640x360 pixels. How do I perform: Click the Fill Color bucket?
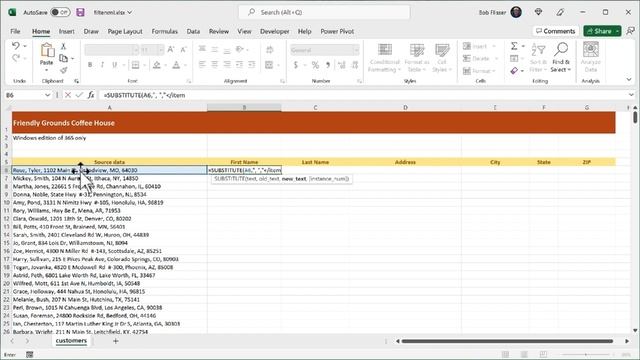point(157,64)
